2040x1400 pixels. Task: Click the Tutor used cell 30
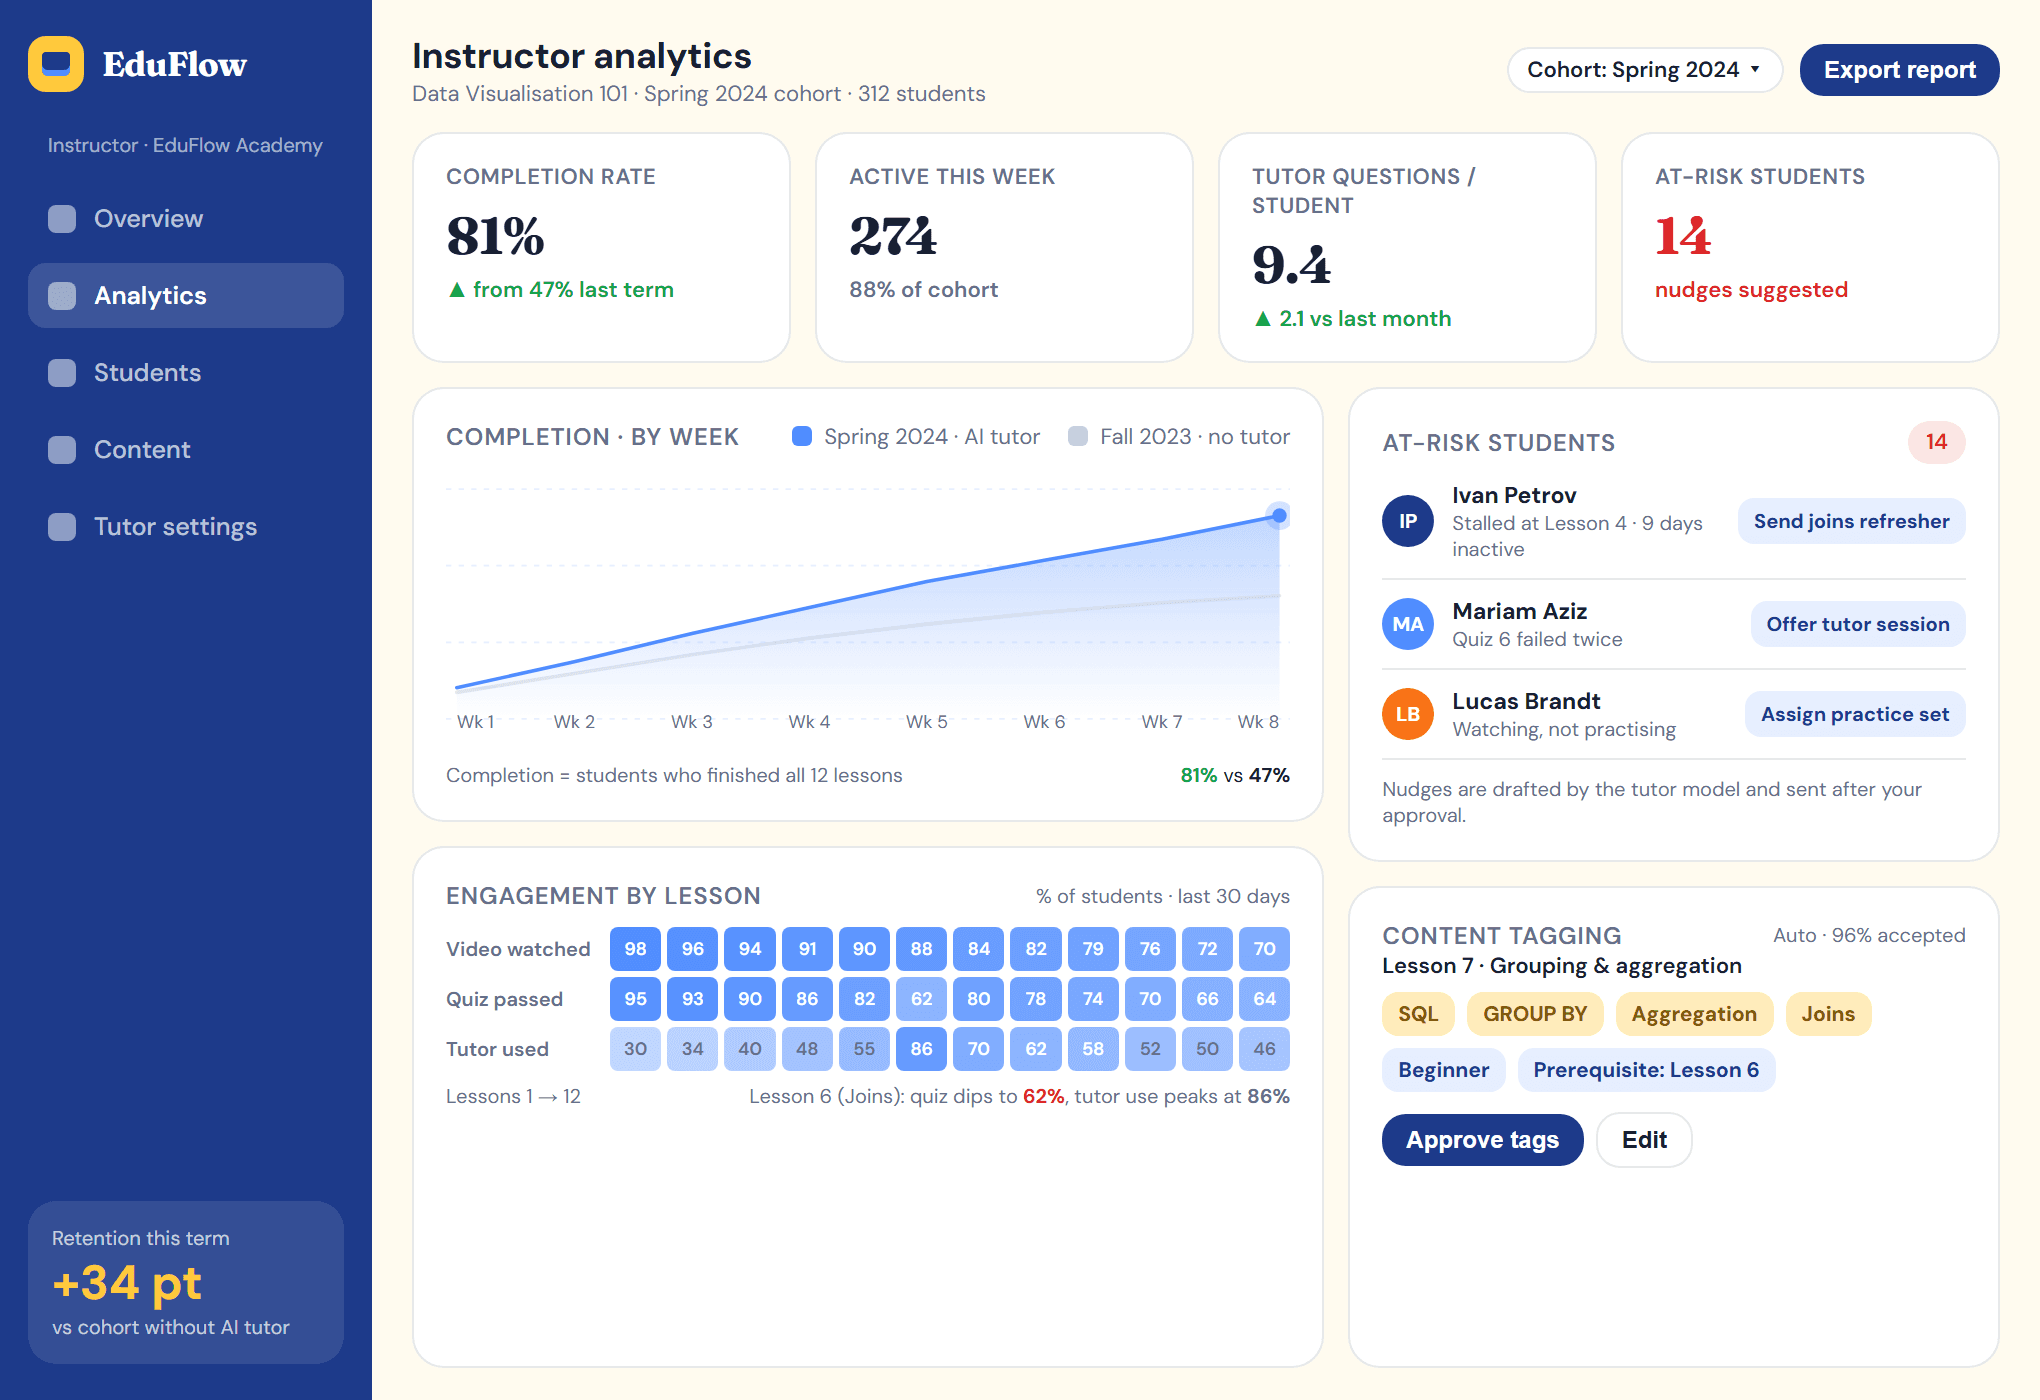(635, 1049)
